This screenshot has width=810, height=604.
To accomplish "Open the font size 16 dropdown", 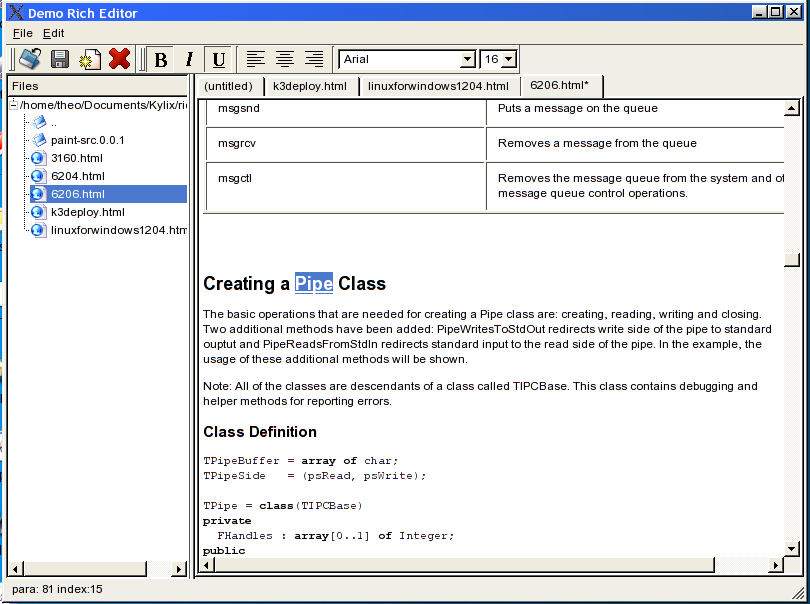I will click(509, 60).
